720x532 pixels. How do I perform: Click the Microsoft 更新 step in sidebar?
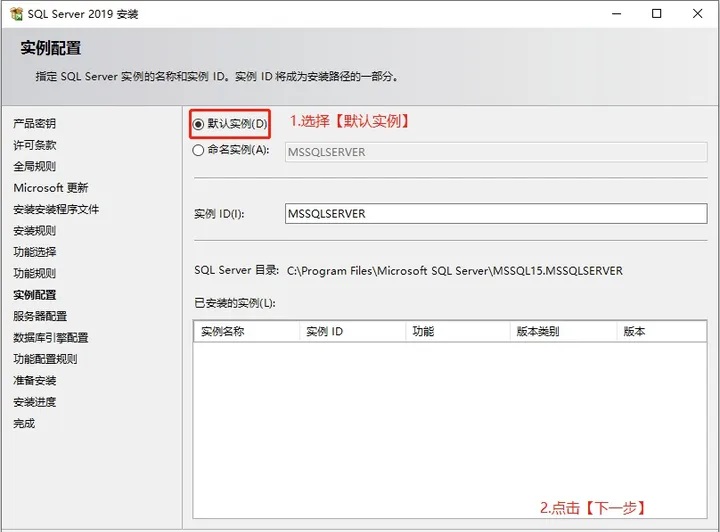[51, 188]
